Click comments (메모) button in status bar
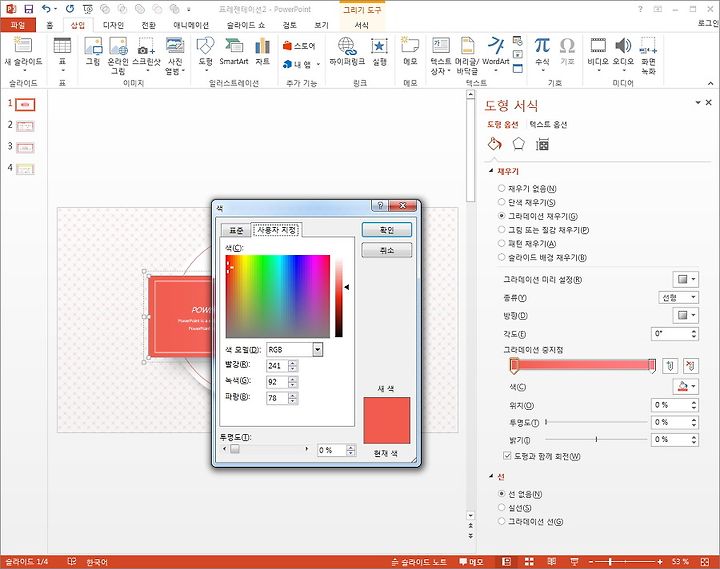Viewport: 720px width, 569px height. pyautogui.click(x=472, y=561)
